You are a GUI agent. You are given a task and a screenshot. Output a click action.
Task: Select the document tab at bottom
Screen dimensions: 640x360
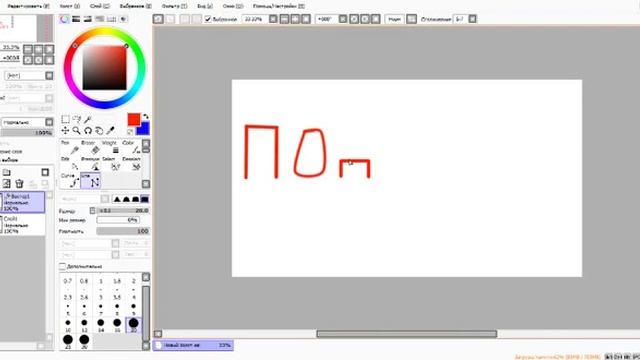point(193,345)
